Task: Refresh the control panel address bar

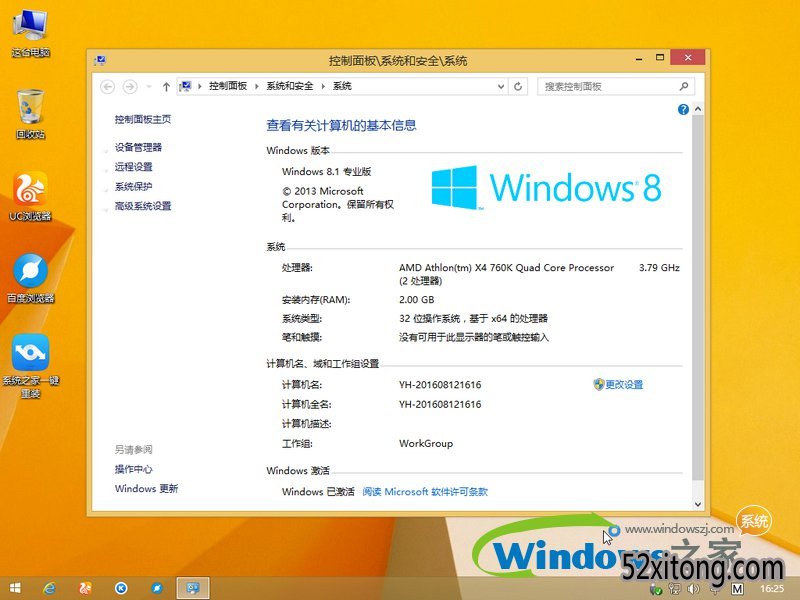Action: pos(518,86)
